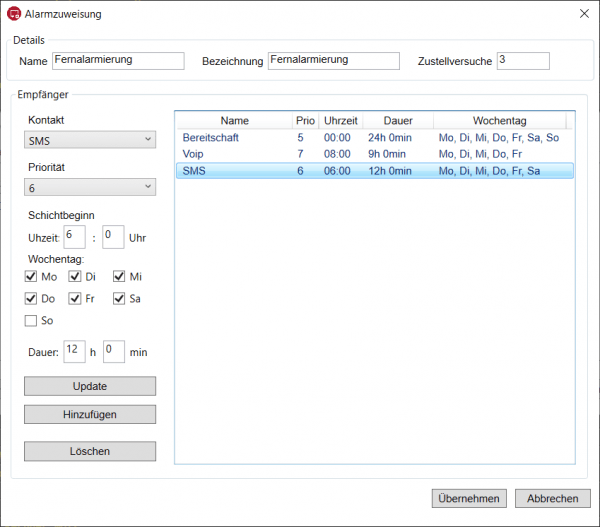The image size is (600, 527).
Task: Toggle the Sa weekday checkbox
Action: (x=119, y=299)
